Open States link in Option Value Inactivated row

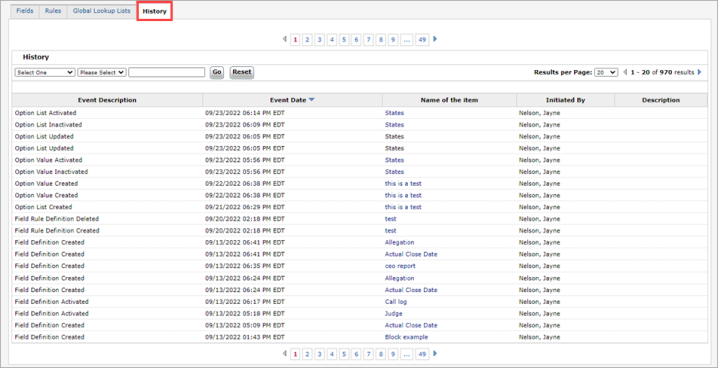(x=394, y=172)
